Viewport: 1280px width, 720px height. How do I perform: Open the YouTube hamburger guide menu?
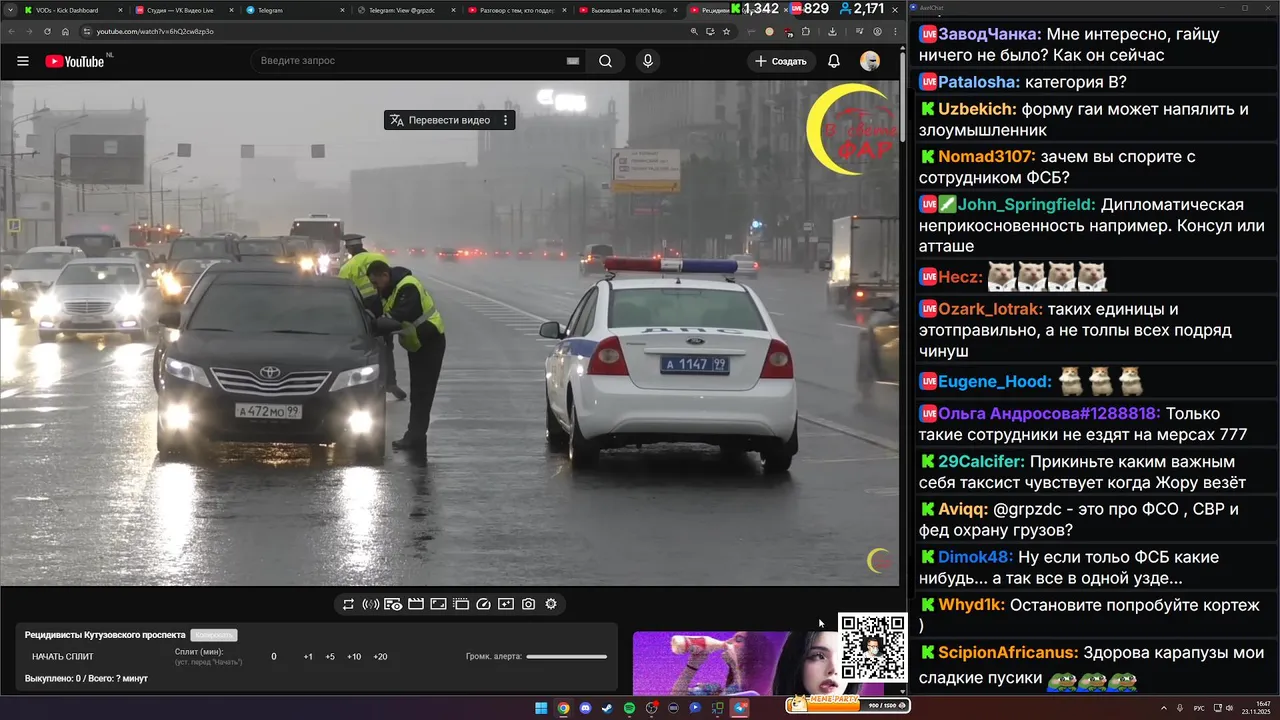point(23,61)
